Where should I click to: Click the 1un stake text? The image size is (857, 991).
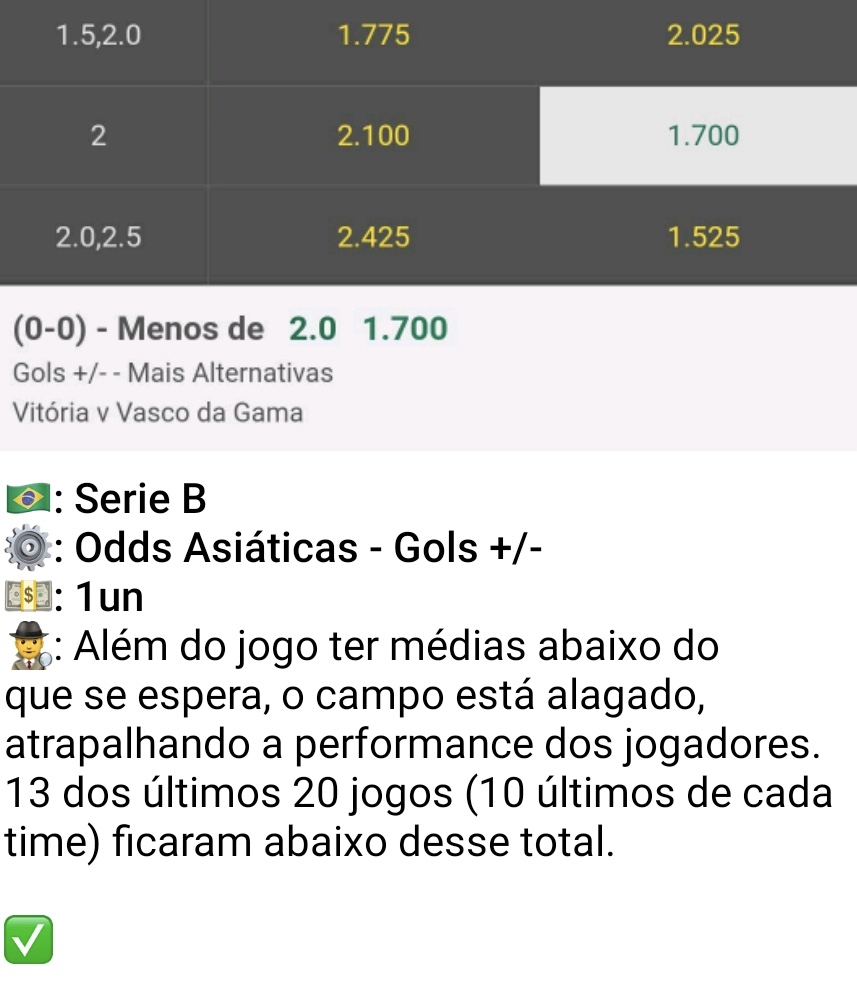109,597
